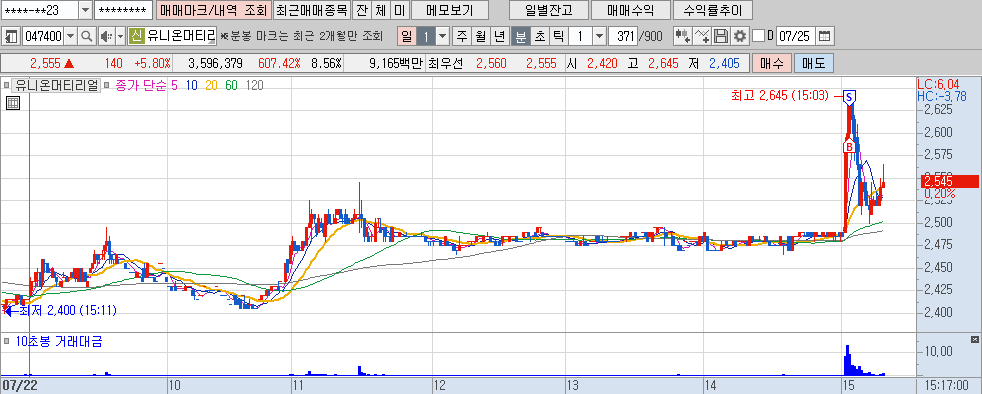Click the chart data table grid icon
The width and height of the screenshot is (982, 394).
(12, 104)
